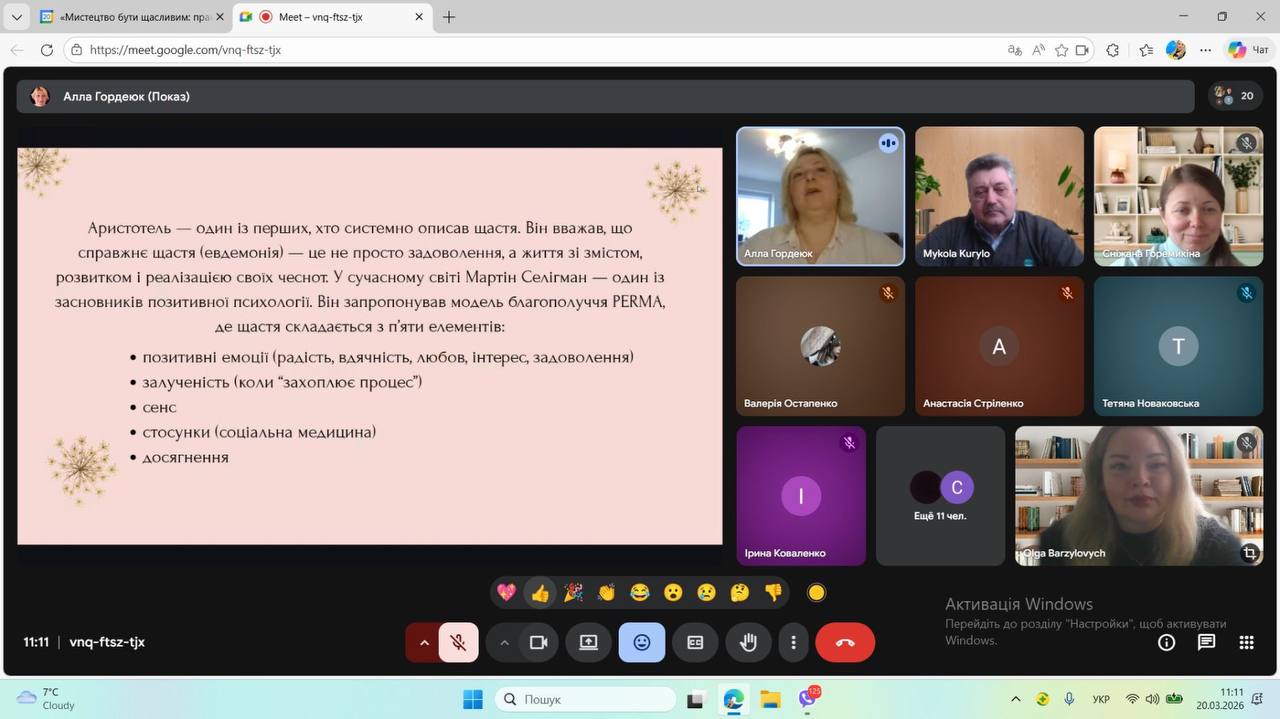The width and height of the screenshot is (1280, 719).
Task: Open the meeting details info icon
Action: click(1166, 642)
